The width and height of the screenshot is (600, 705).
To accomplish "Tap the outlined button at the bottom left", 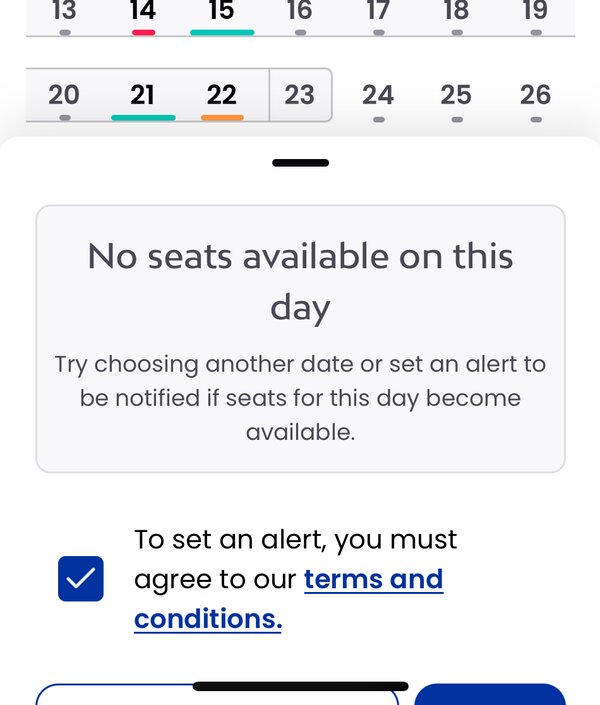I will pos(217,694).
